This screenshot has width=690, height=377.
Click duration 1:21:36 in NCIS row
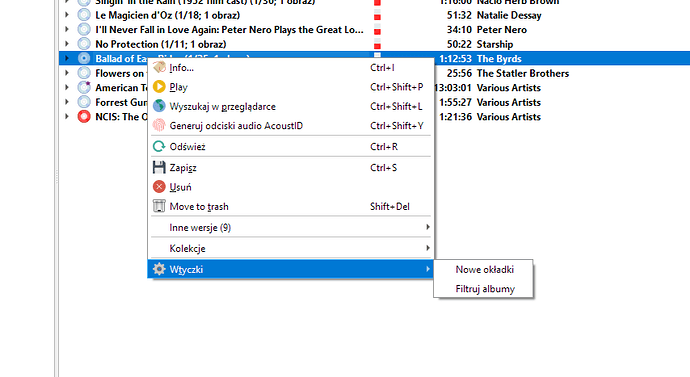(455, 117)
